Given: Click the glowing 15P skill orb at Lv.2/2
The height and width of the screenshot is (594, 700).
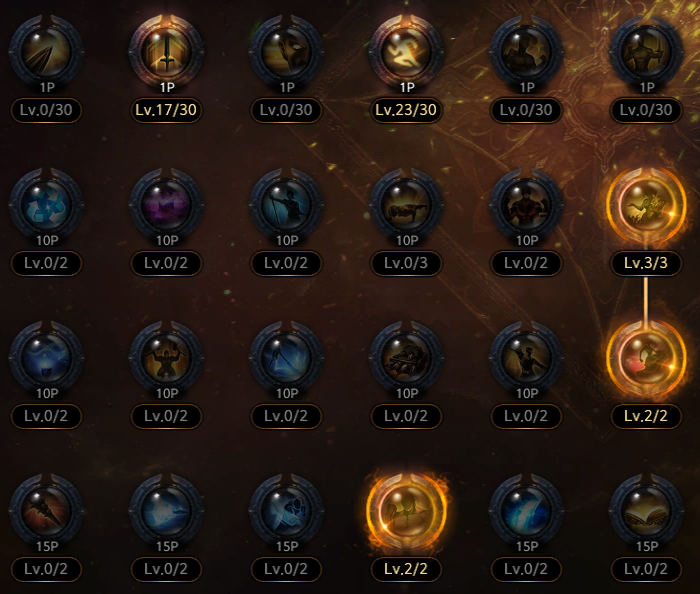Looking at the screenshot, I should [406, 511].
